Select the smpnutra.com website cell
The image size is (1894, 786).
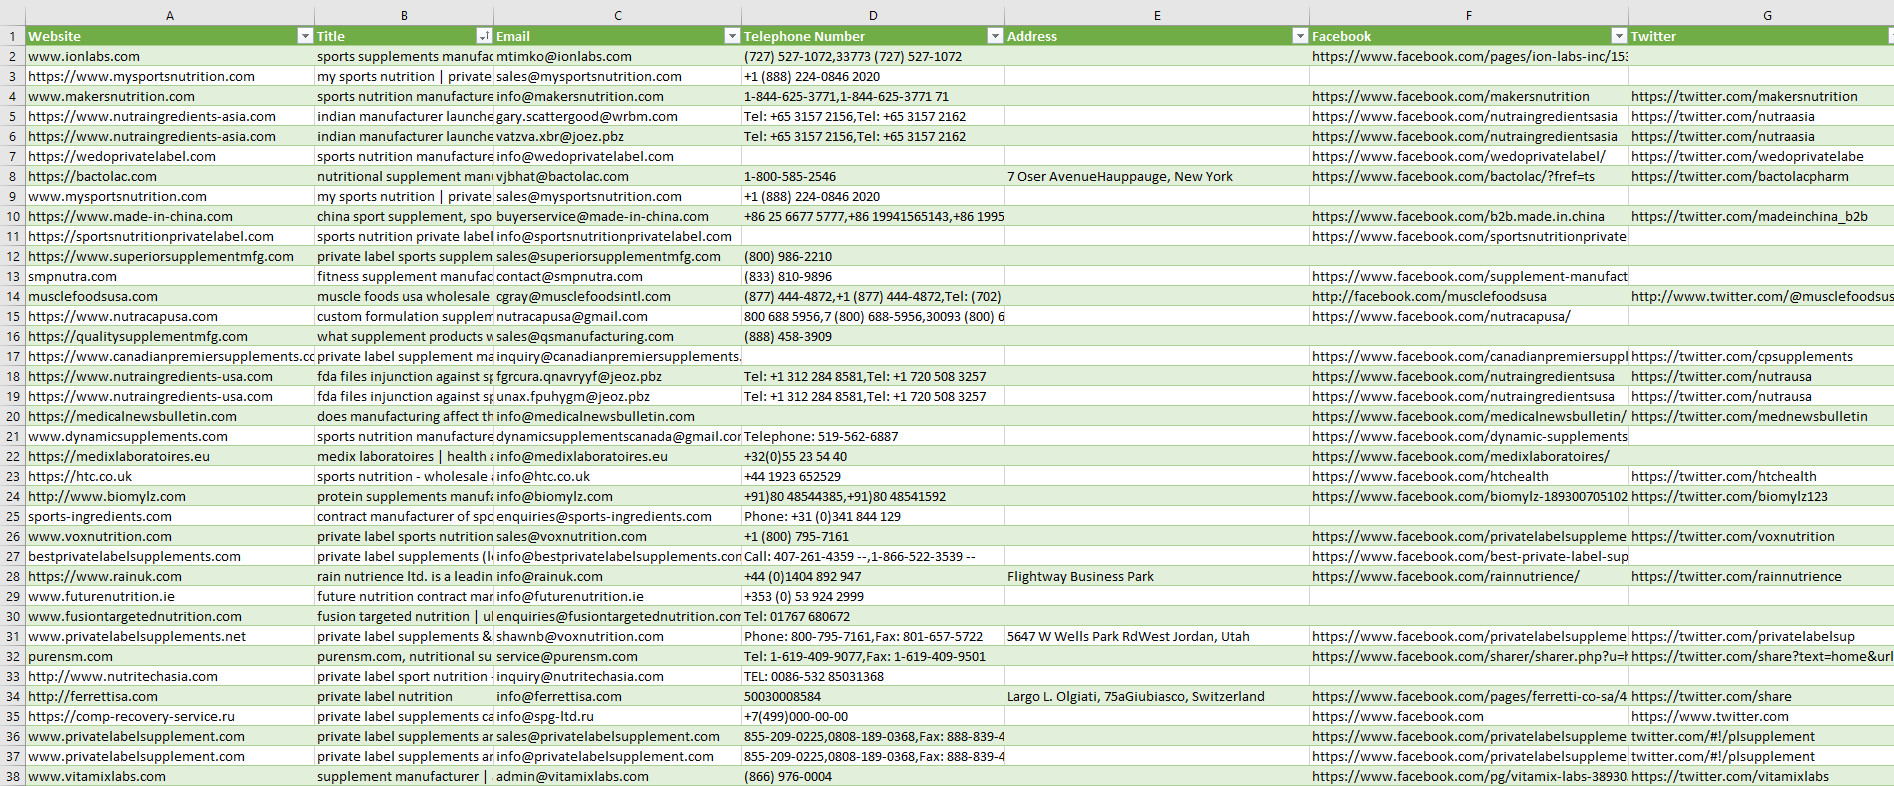170,276
